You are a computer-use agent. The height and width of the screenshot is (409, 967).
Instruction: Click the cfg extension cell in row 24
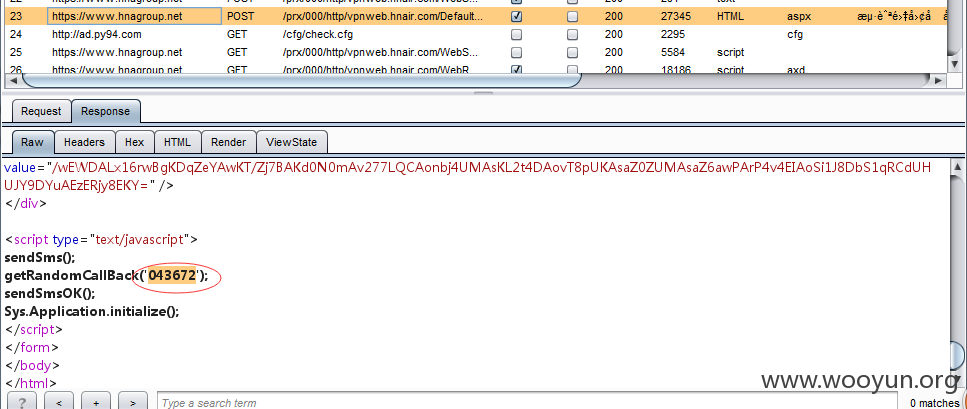795,35
